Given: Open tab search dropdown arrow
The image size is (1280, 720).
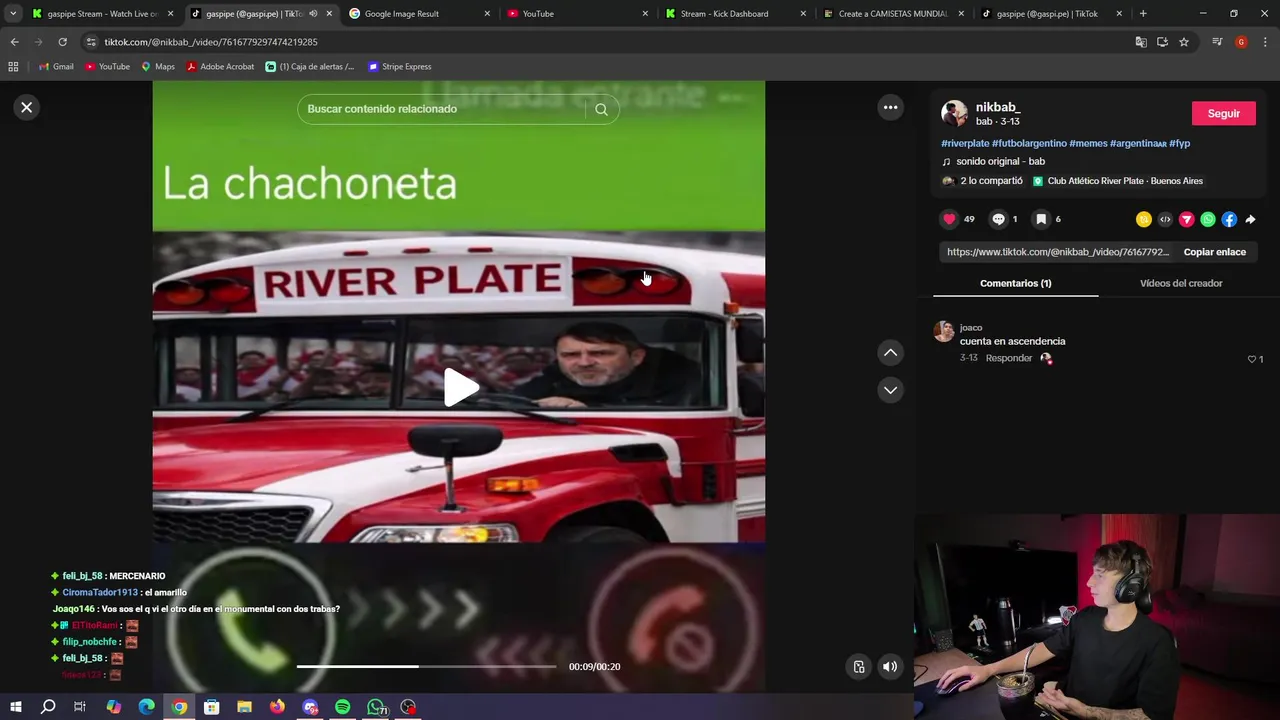Looking at the screenshot, I should coord(13,14).
